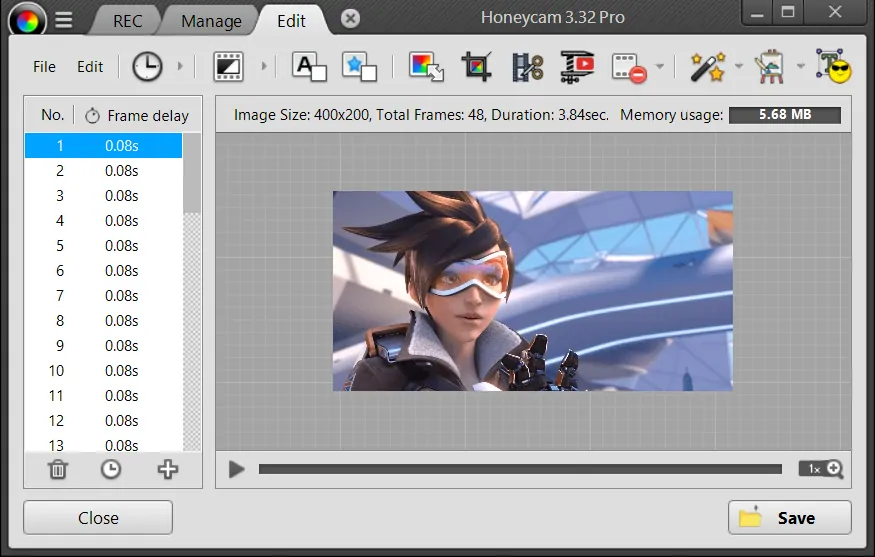This screenshot has height=557, width=875.
Task: Click the delete frames trash icon
Action: [x=59, y=469]
